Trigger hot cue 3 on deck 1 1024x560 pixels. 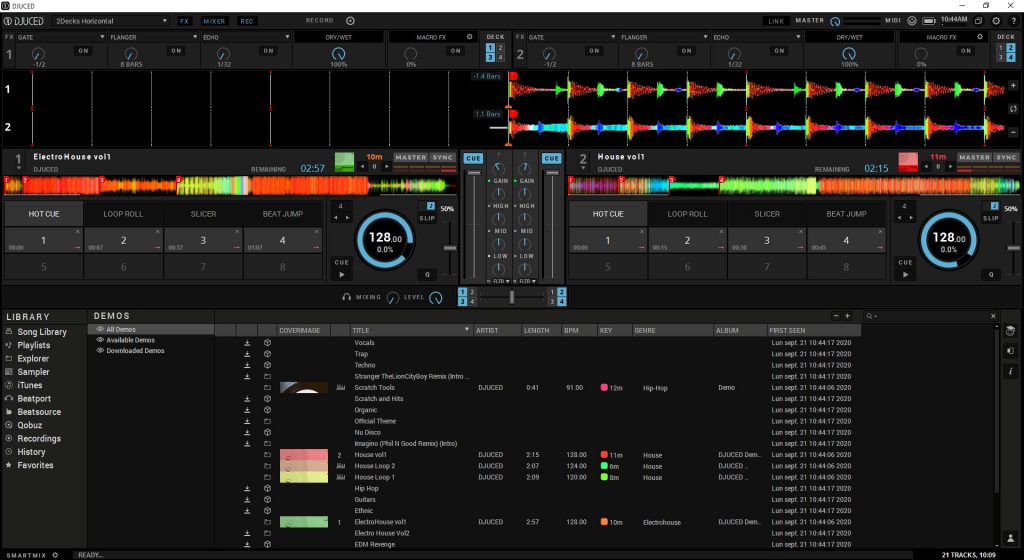point(203,240)
